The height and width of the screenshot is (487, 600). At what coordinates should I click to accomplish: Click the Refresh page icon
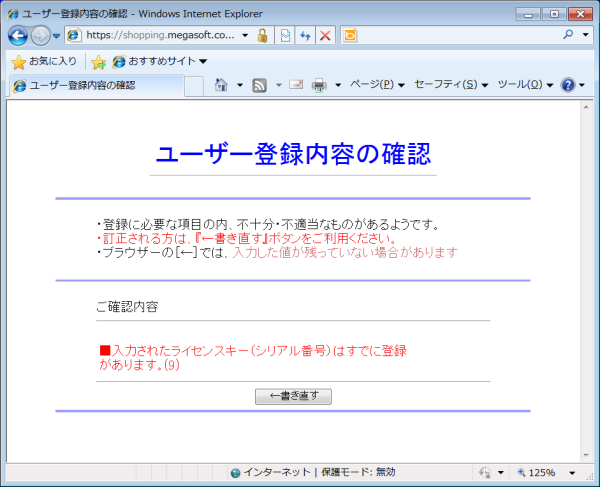pyautogui.click(x=305, y=35)
